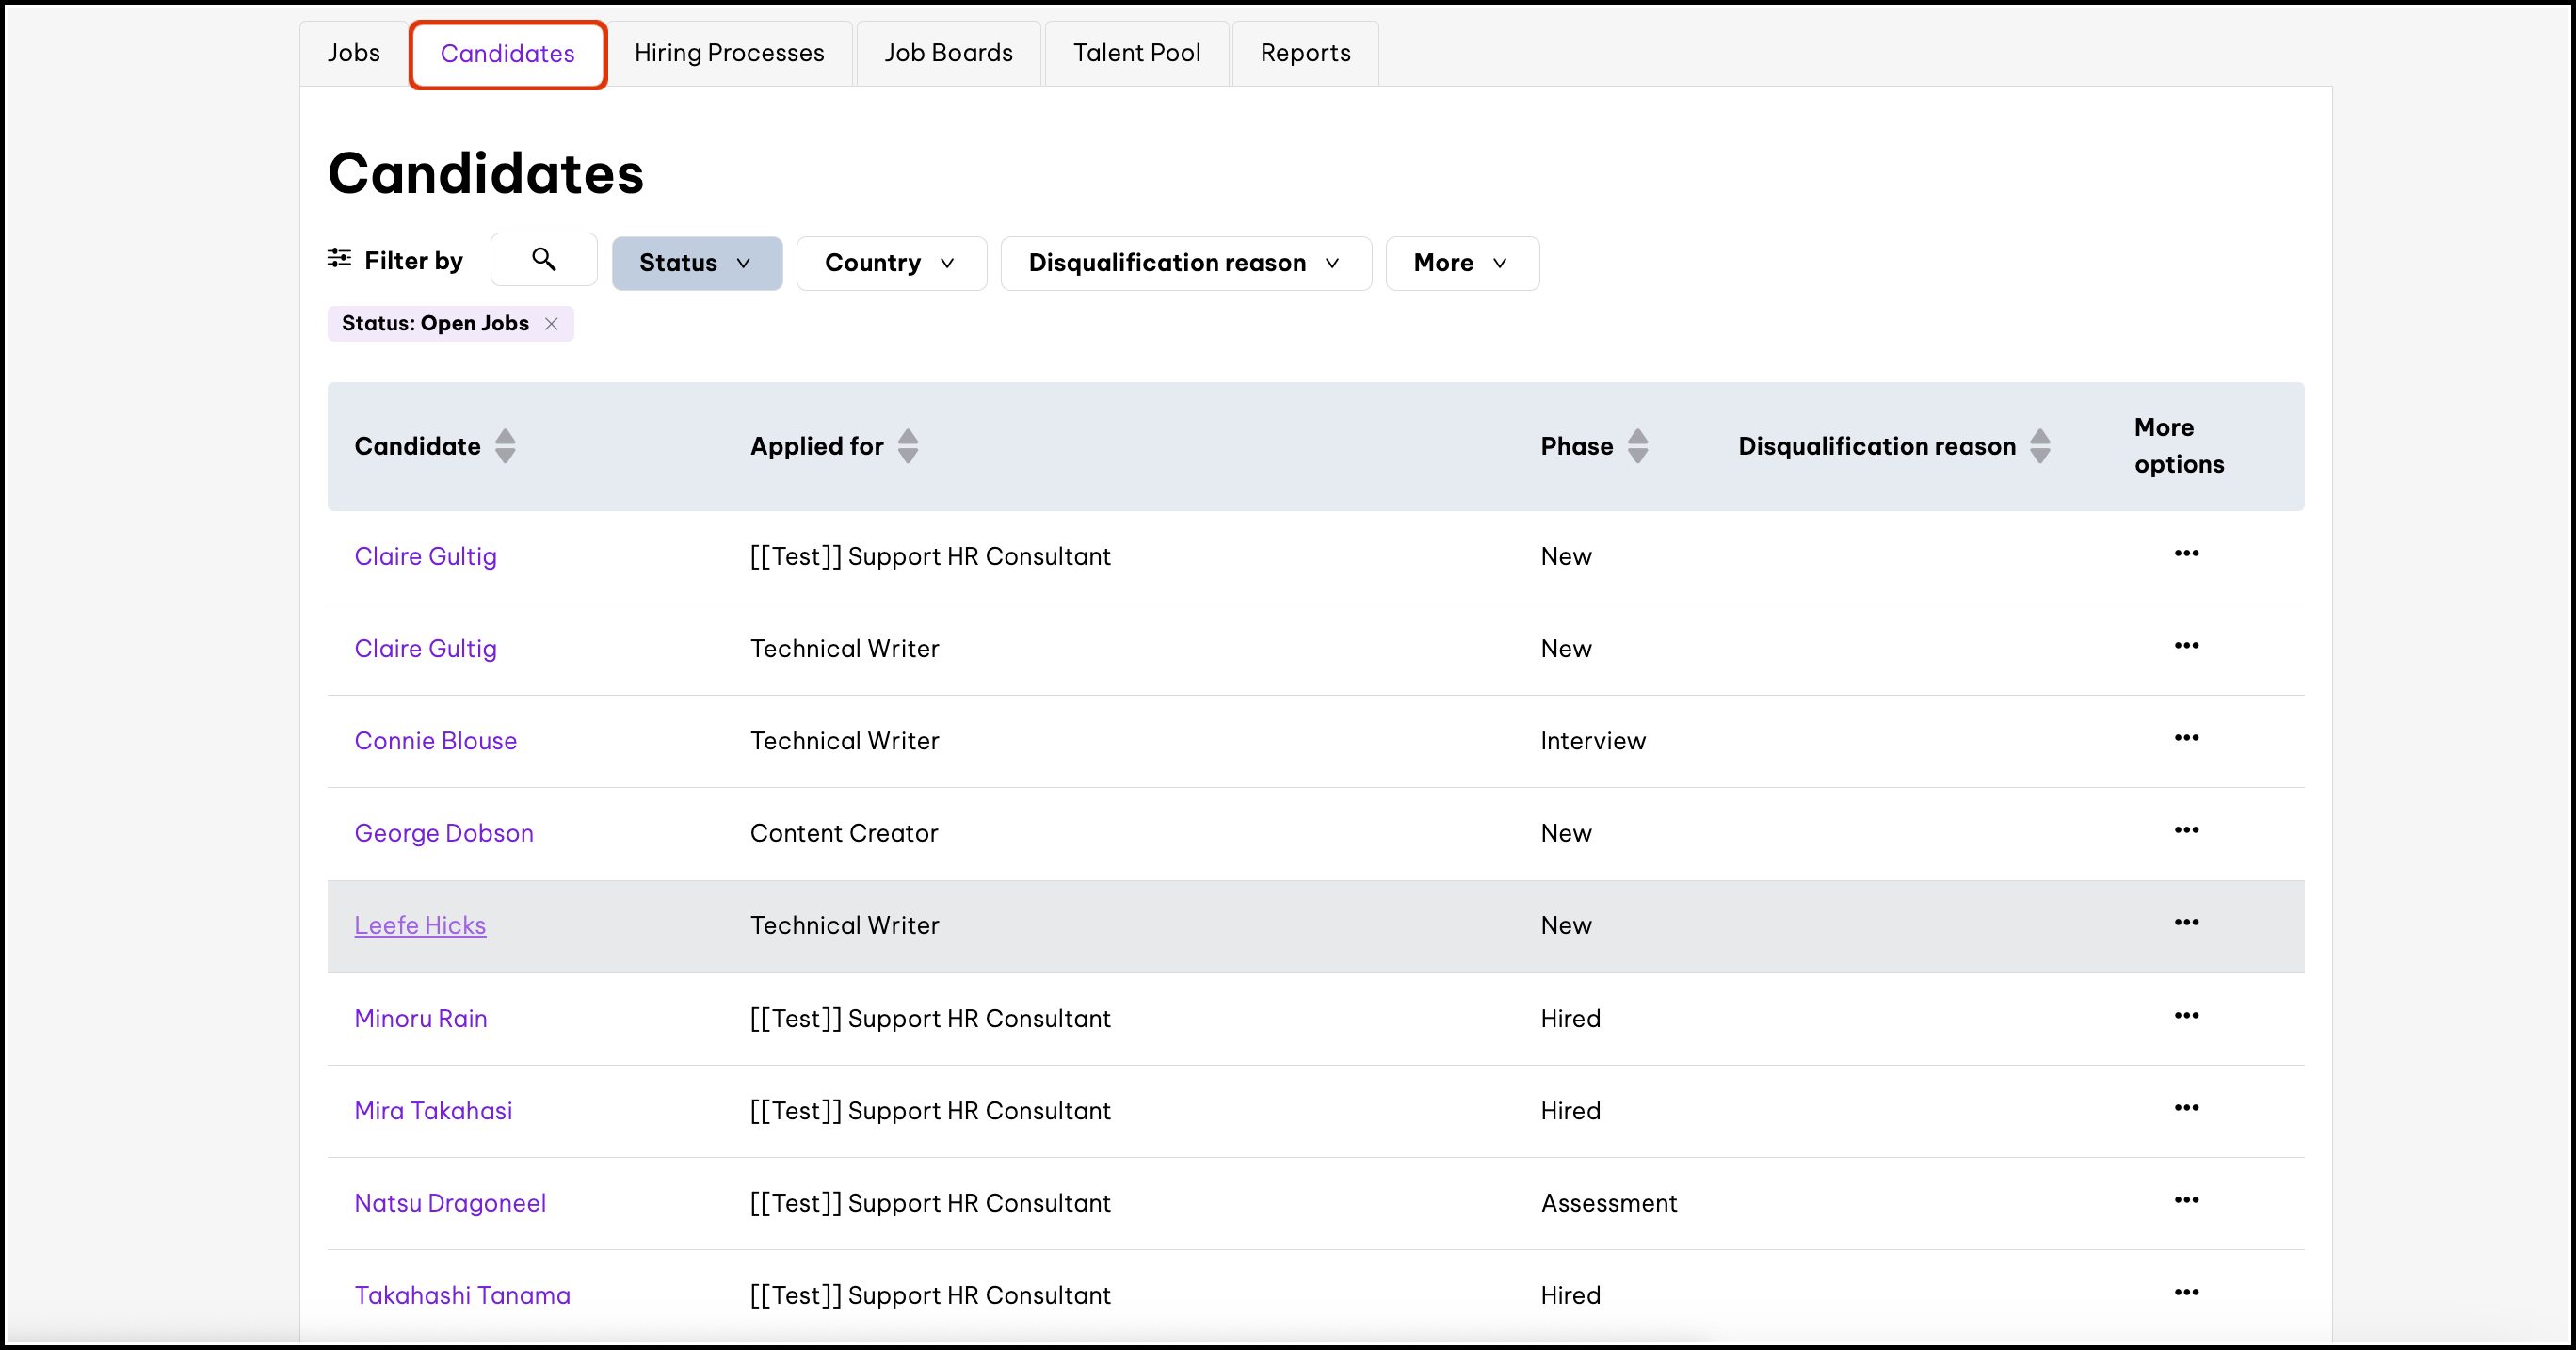
Task: Open the Disqualification reason filter dropdown
Action: click(x=1185, y=263)
